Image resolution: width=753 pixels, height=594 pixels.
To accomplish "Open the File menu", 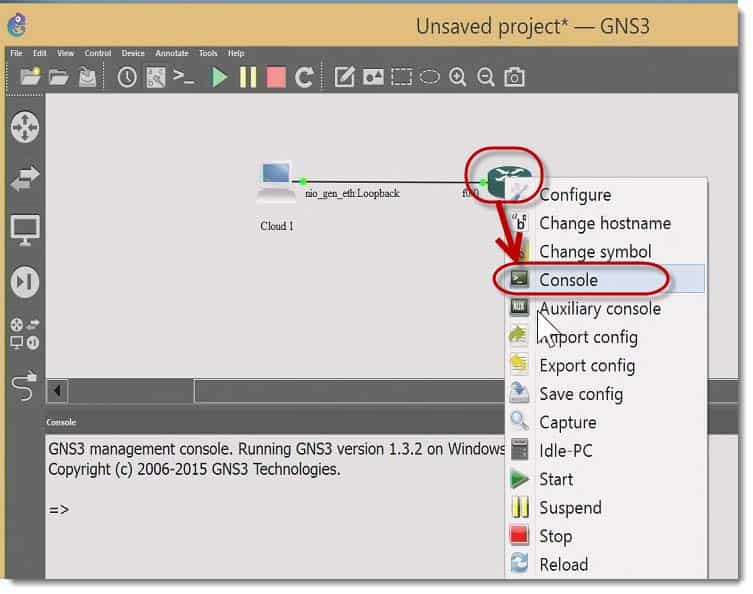I will click(x=16, y=53).
